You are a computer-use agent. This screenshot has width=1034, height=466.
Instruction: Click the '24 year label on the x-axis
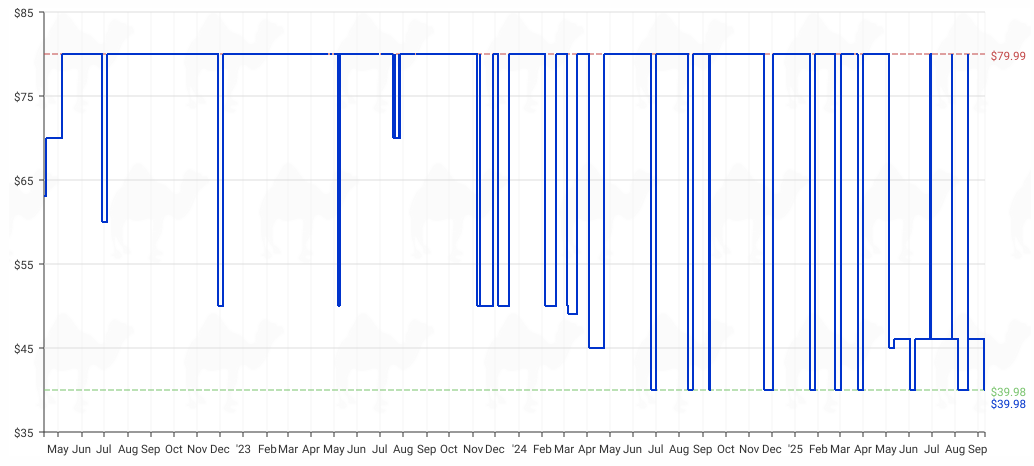coord(519,450)
